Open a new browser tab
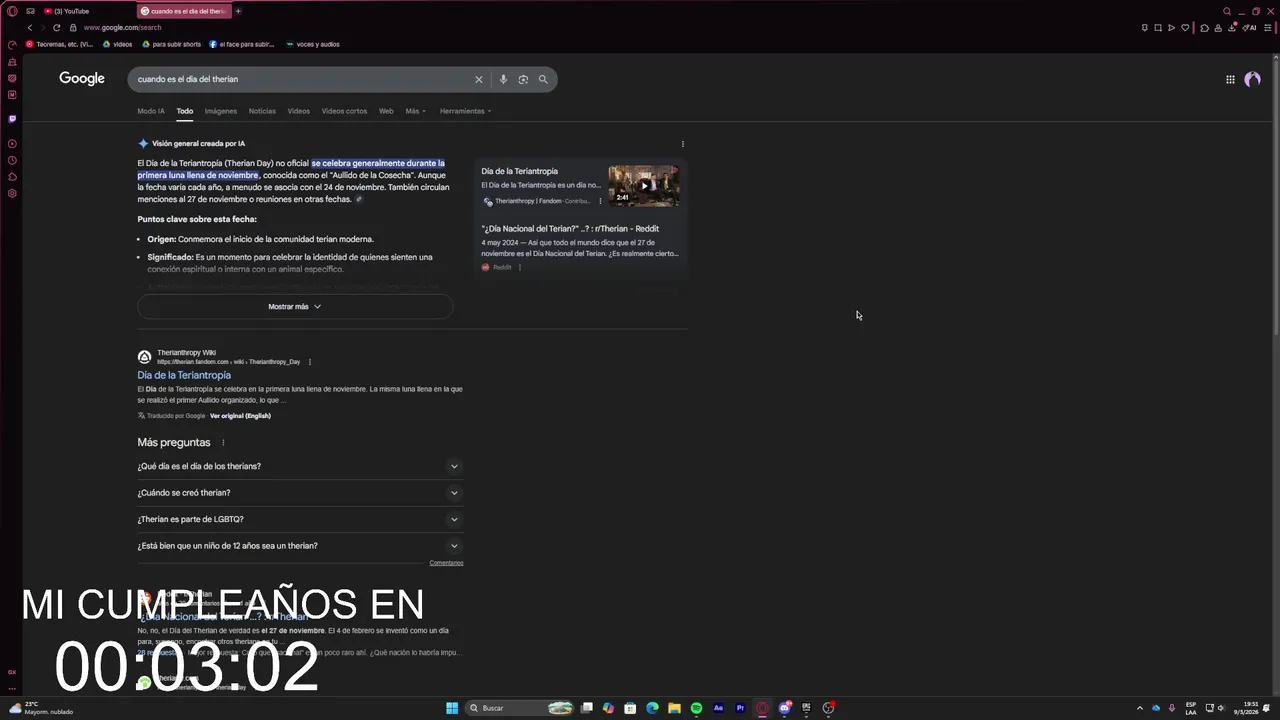This screenshot has height=720, width=1280. [x=238, y=11]
